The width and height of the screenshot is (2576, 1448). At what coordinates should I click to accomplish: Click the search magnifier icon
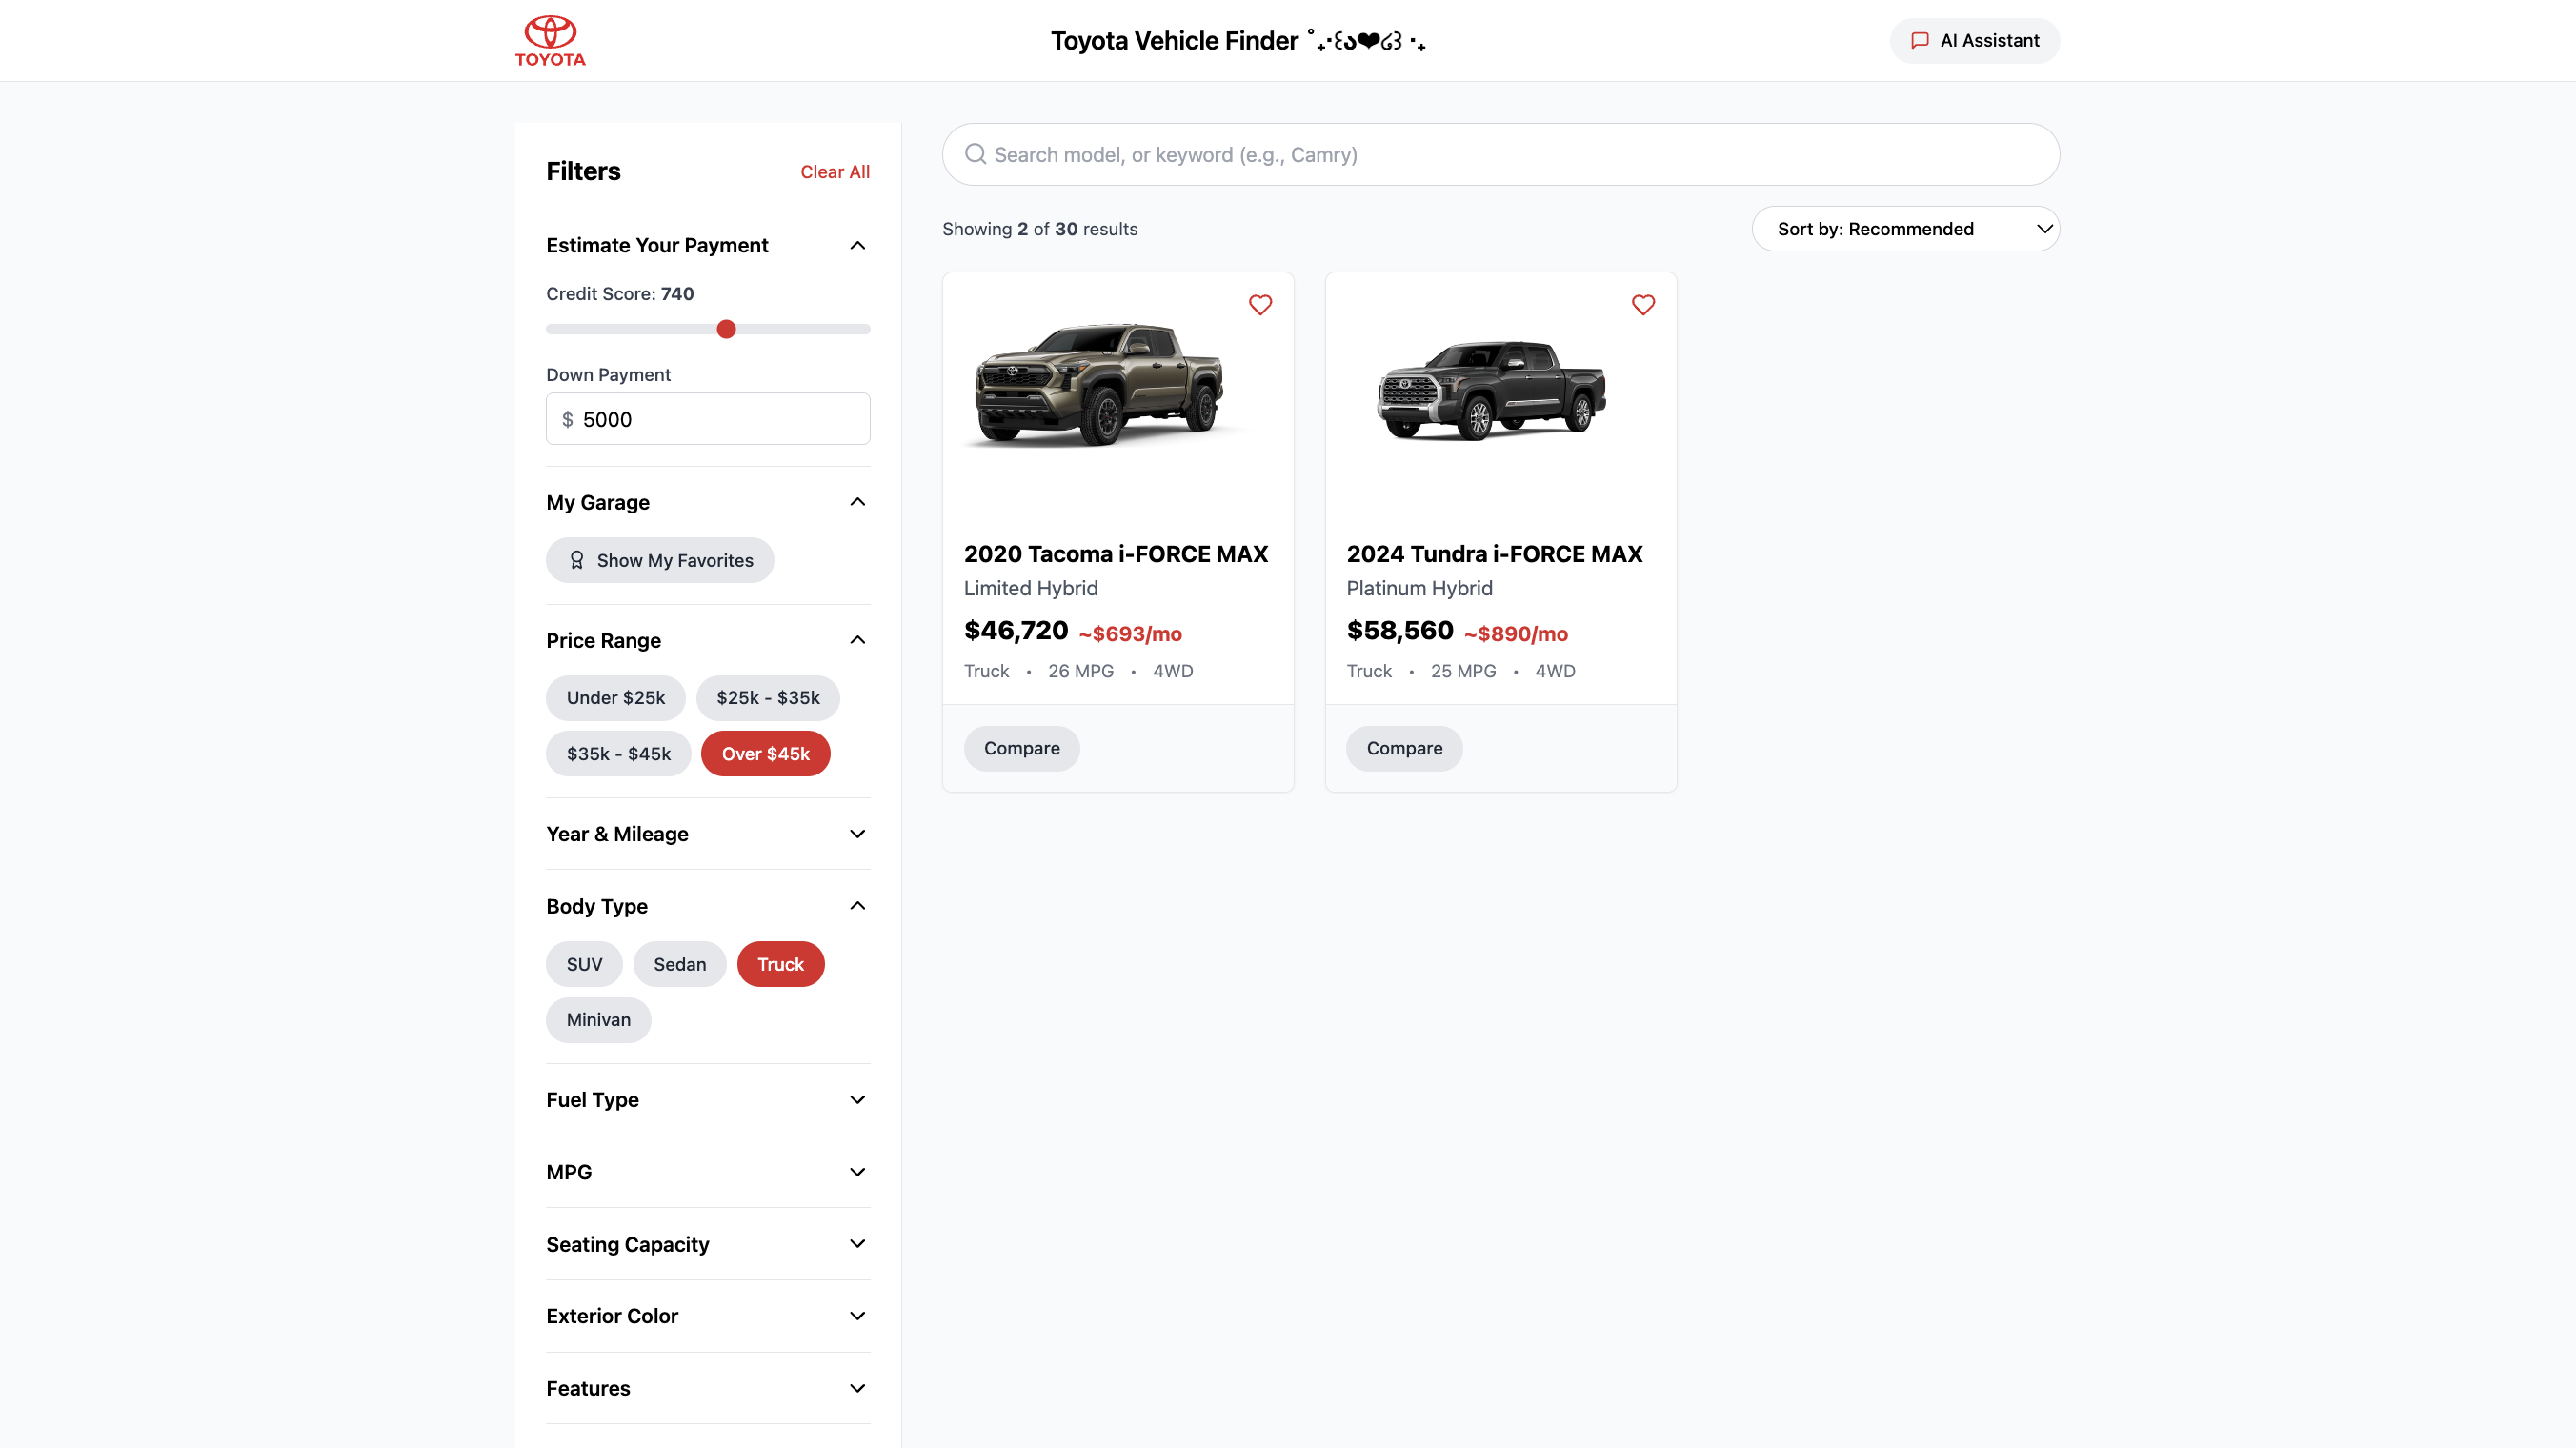pos(975,154)
